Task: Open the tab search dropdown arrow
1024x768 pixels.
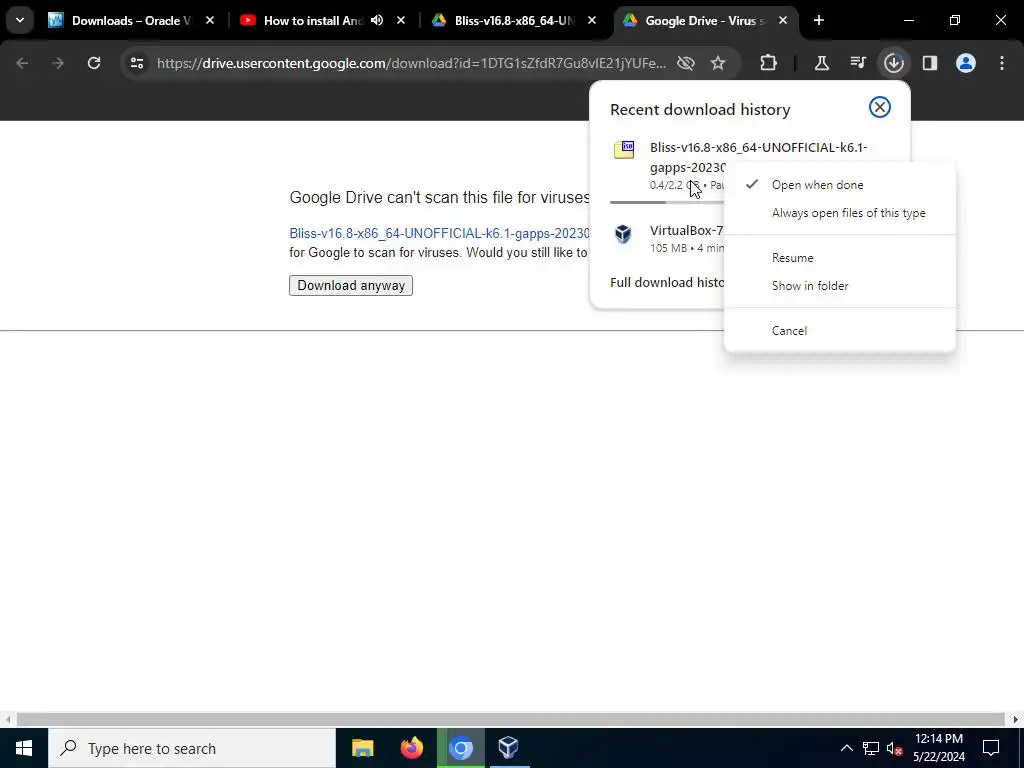Action: (20, 20)
